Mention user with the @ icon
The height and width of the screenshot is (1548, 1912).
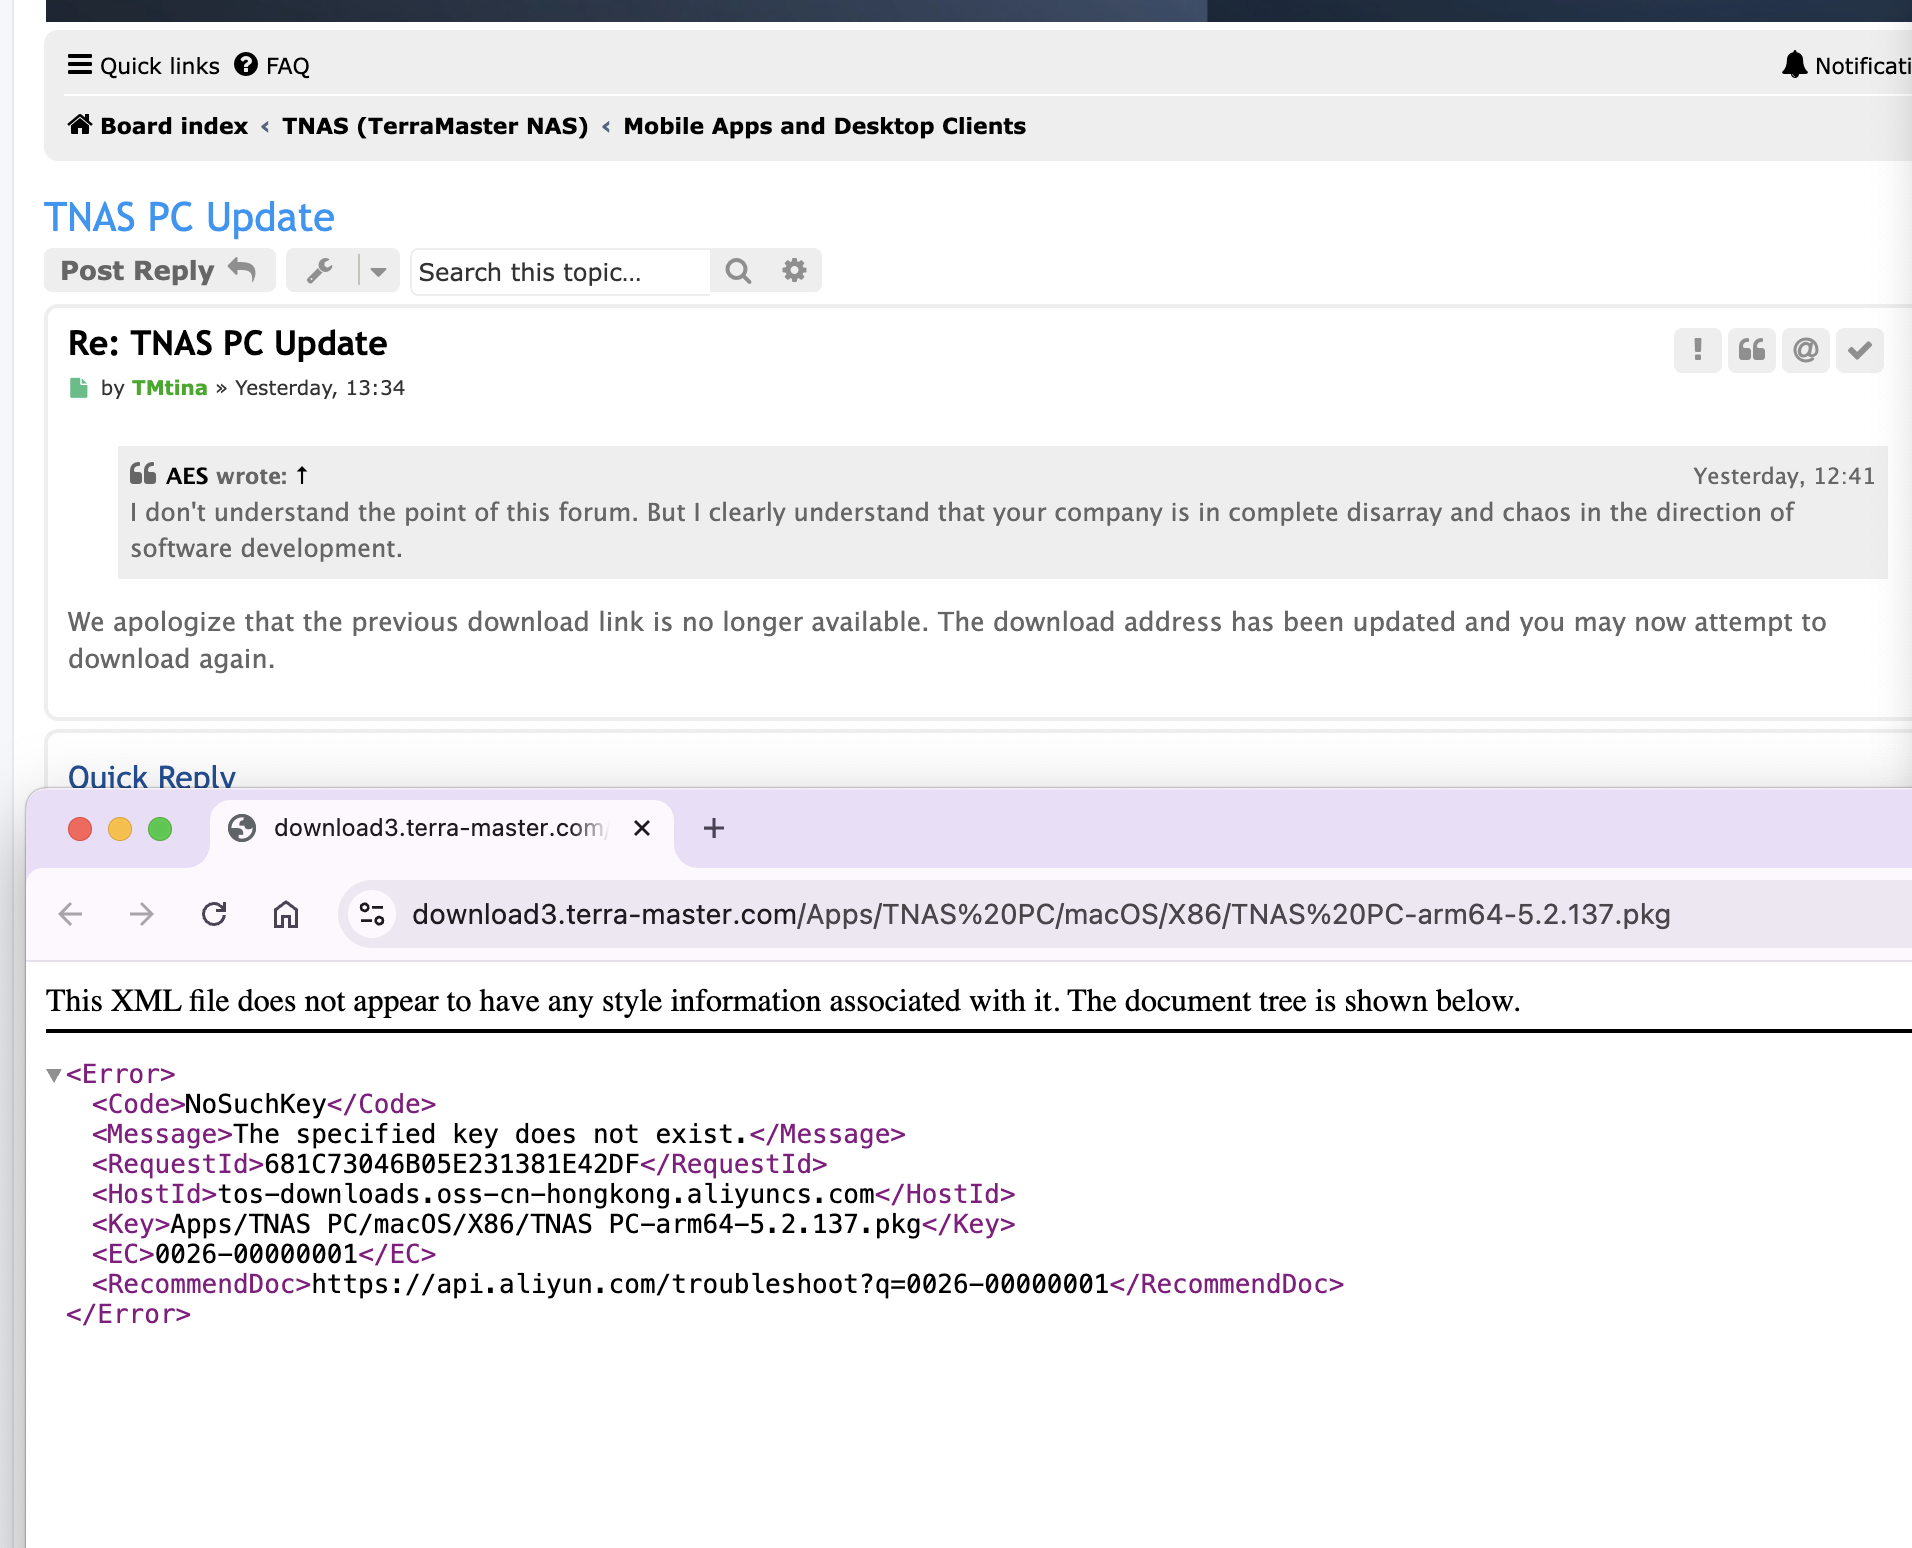pos(1805,350)
